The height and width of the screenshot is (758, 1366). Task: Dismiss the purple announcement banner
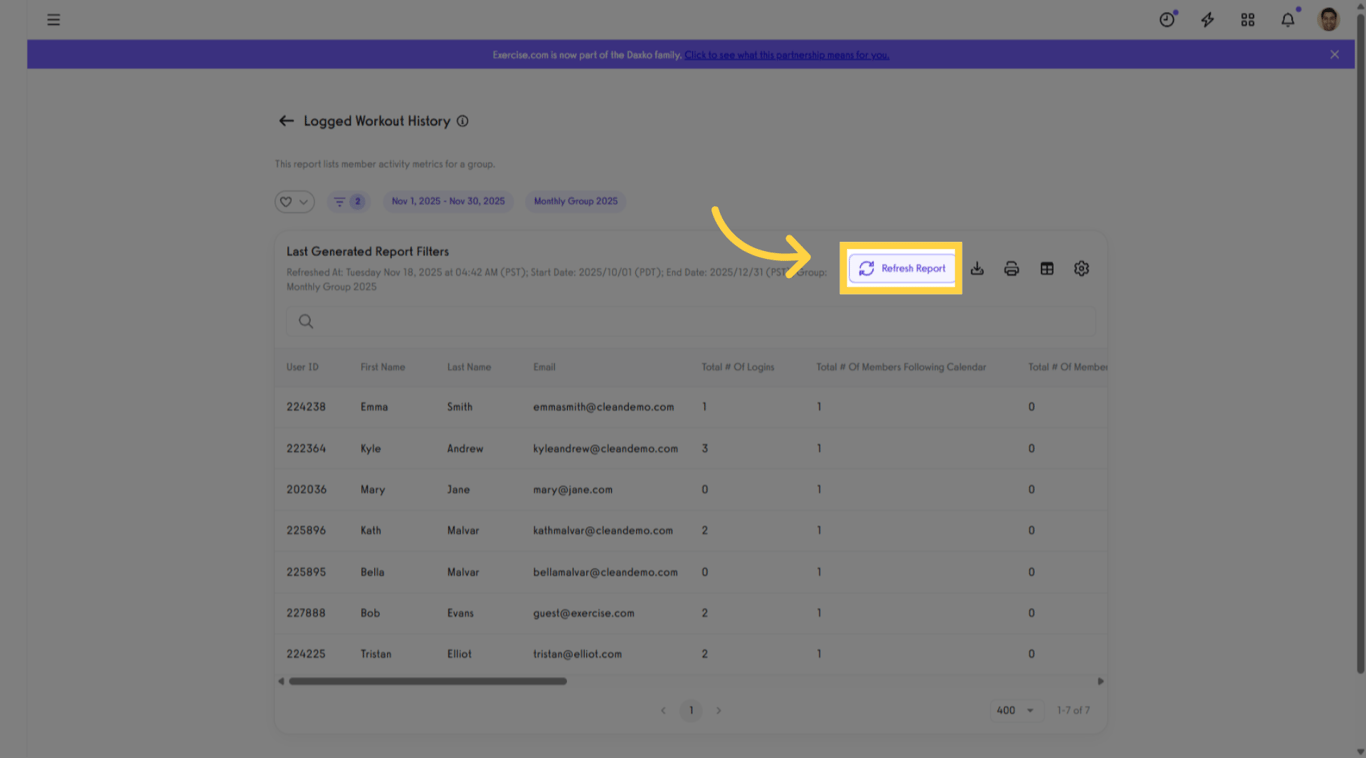(1334, 55)
